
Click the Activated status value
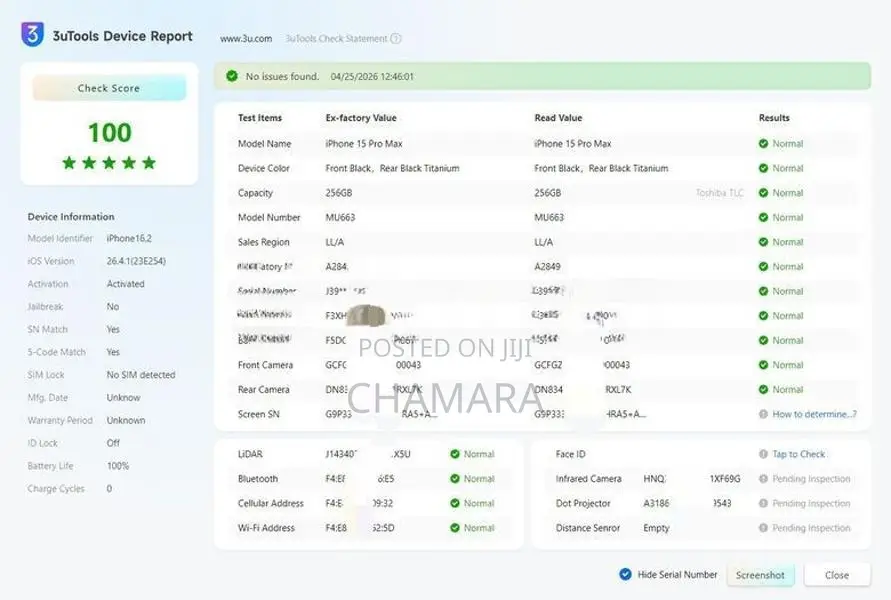tap(126, 284)
